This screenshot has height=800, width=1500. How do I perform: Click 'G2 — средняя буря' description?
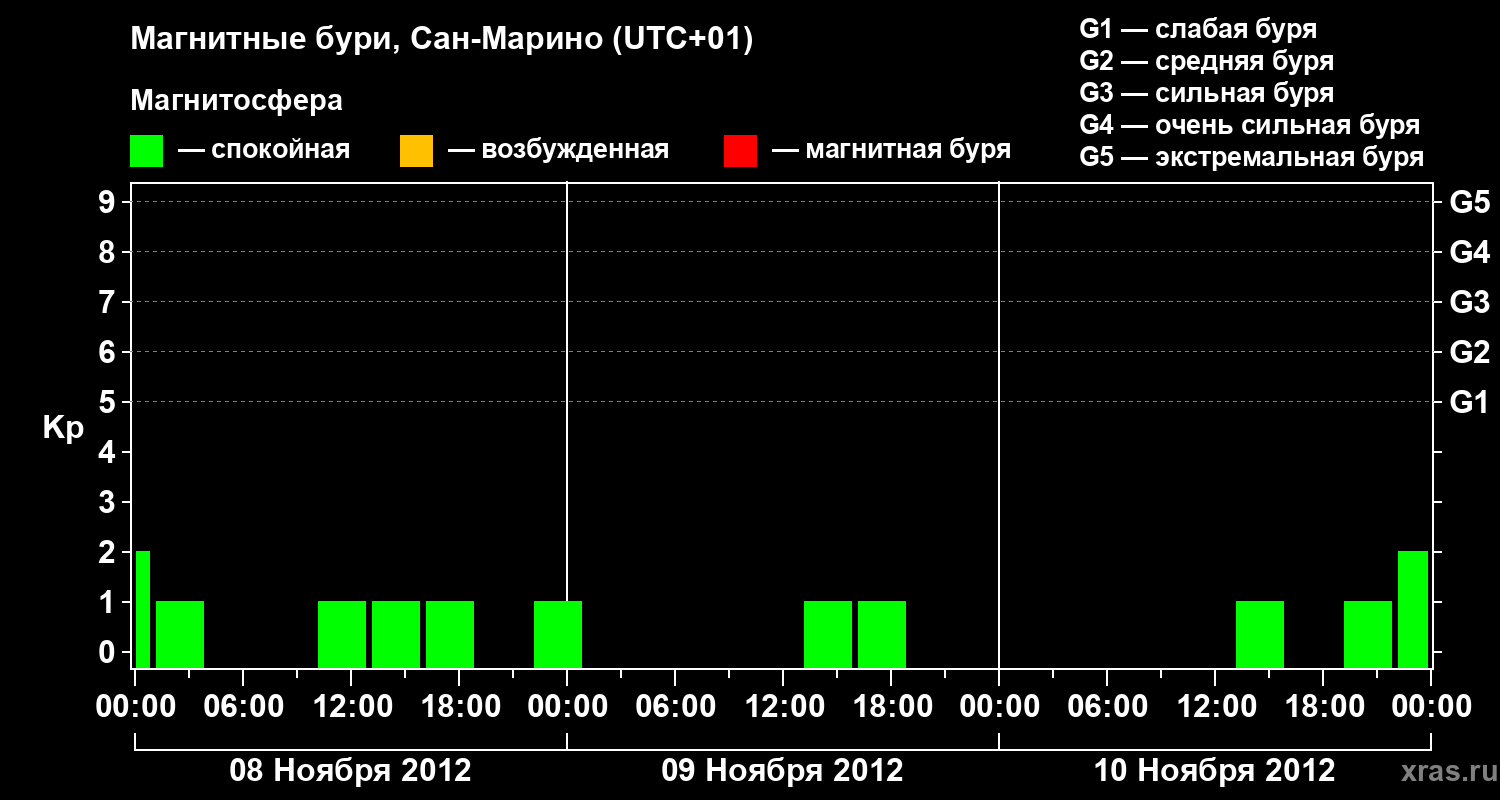(x=1207, y=61)
